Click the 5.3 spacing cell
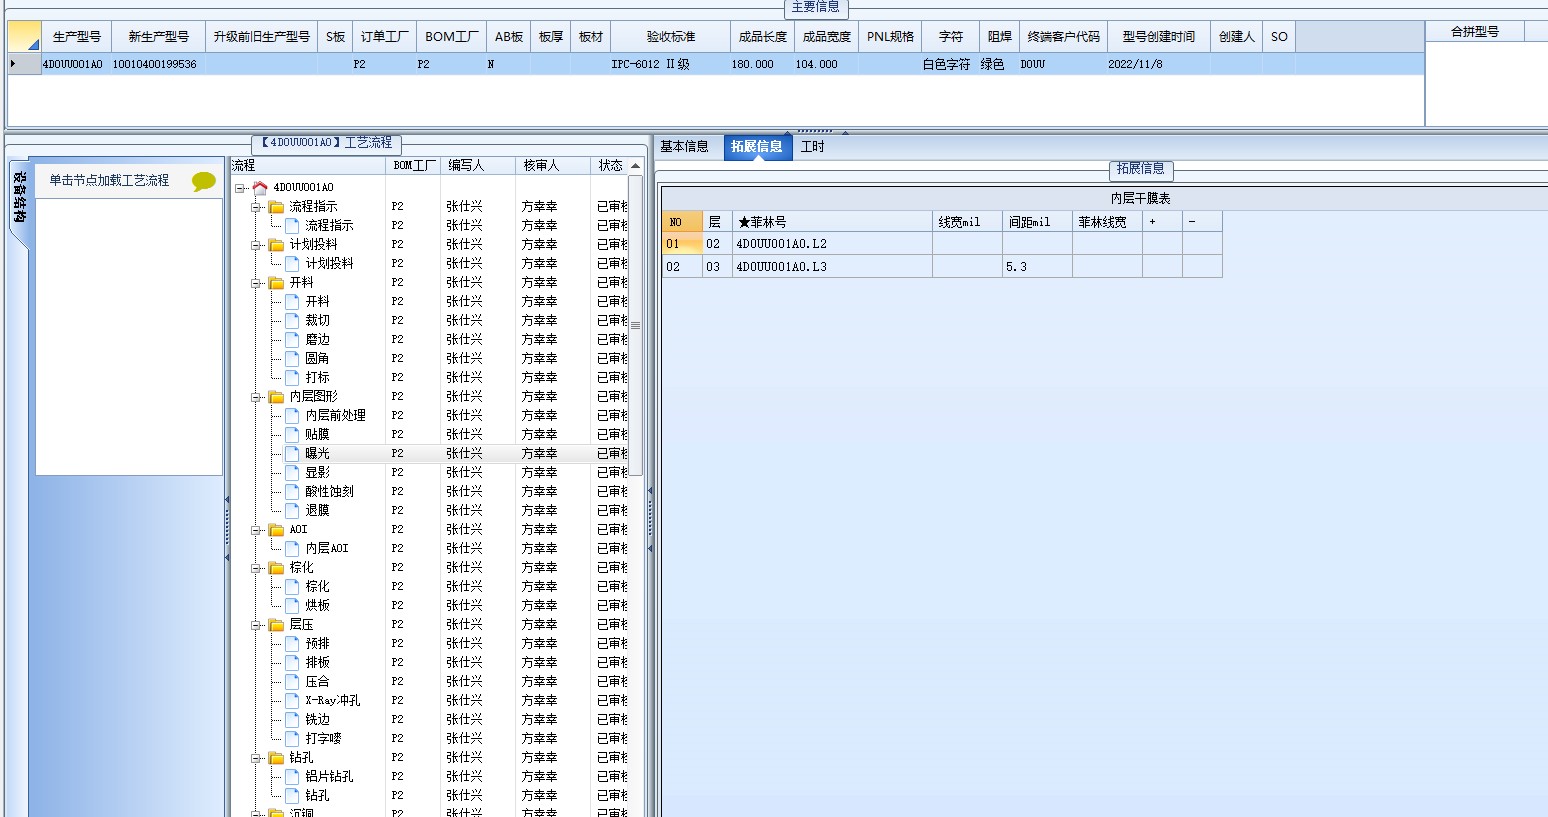The height and width of the screenshot is (817, 1548). pos(1037,267)
